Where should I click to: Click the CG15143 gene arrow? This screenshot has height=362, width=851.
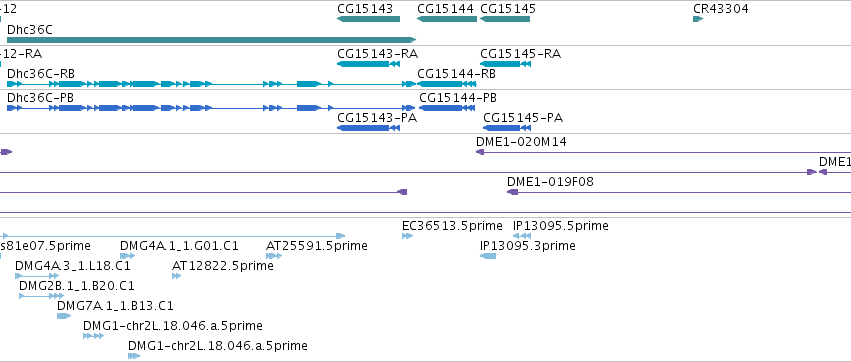(x=369, y=19)
